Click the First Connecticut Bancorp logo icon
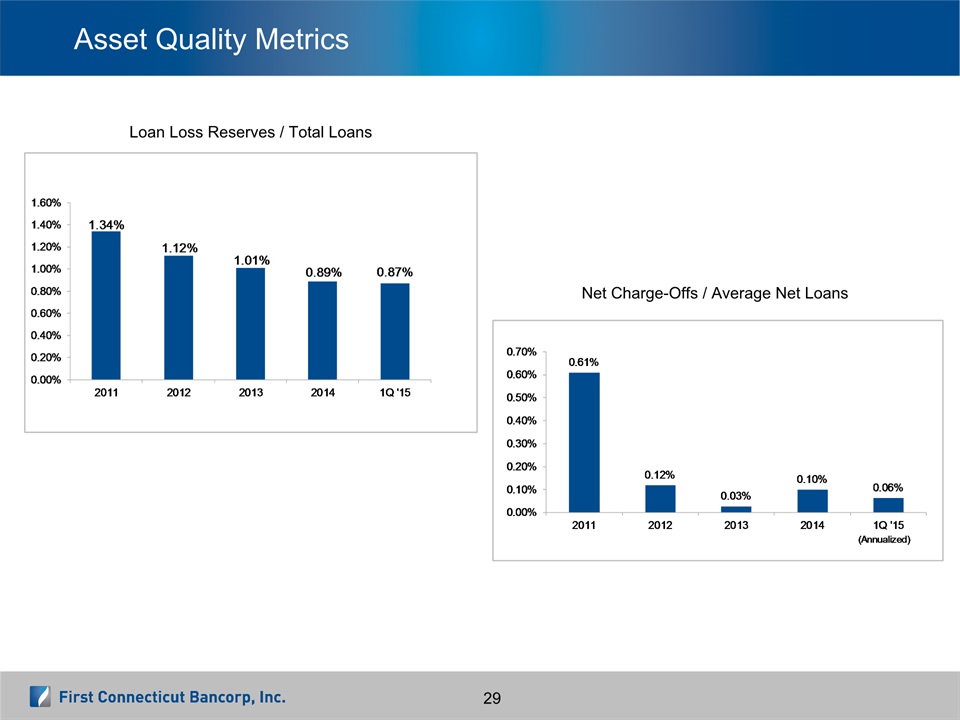The width and height of the screenshot is (960, 720). [x=40, y=697]
